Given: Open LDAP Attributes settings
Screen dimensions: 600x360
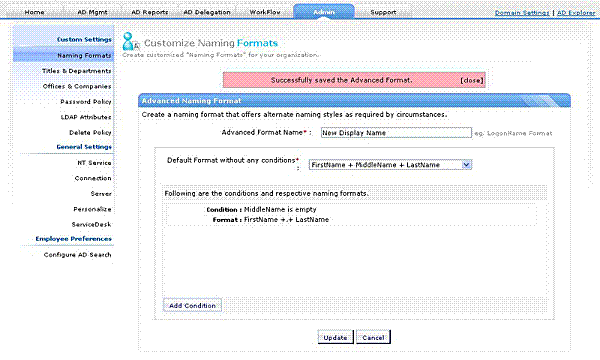Looking at the screenshot, I should coord(86,117).
